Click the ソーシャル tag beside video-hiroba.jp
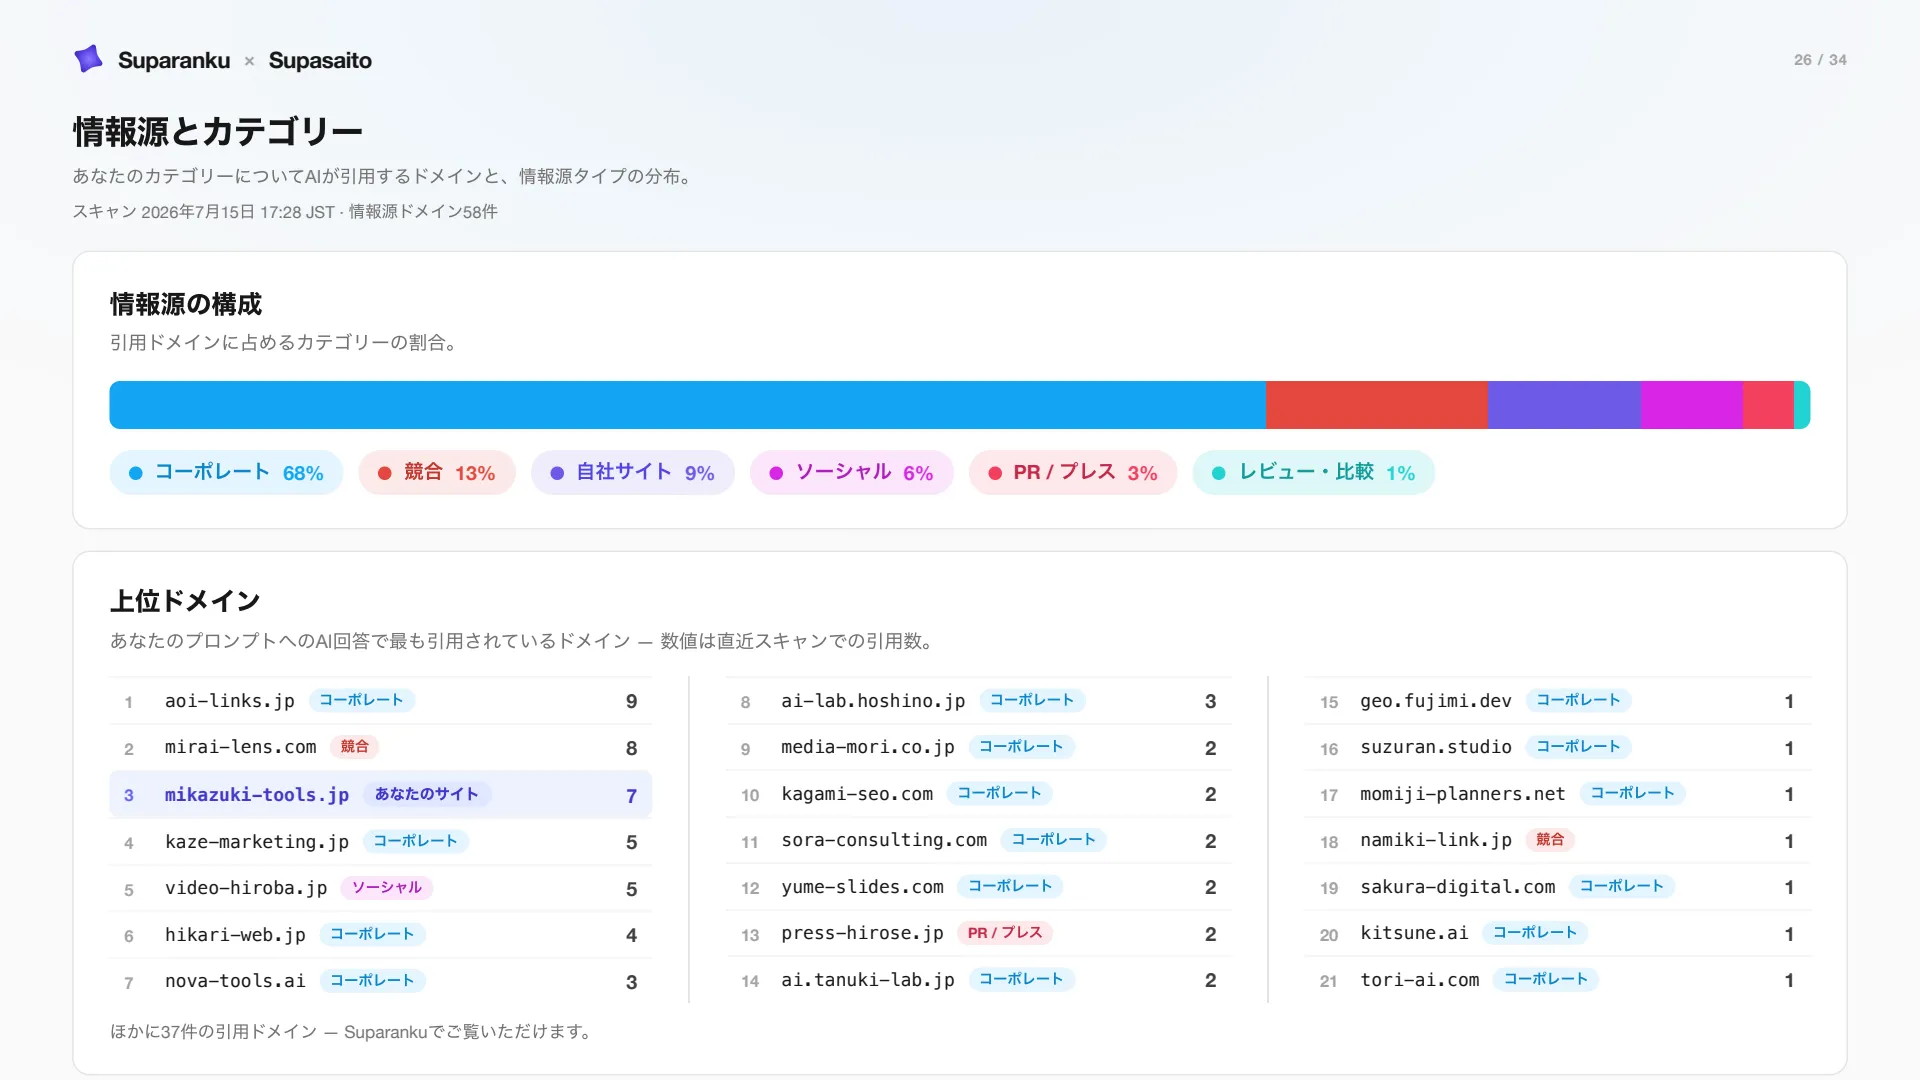Image resolution: width=1920 pixels, height=1080 pixels. (387, 887)
